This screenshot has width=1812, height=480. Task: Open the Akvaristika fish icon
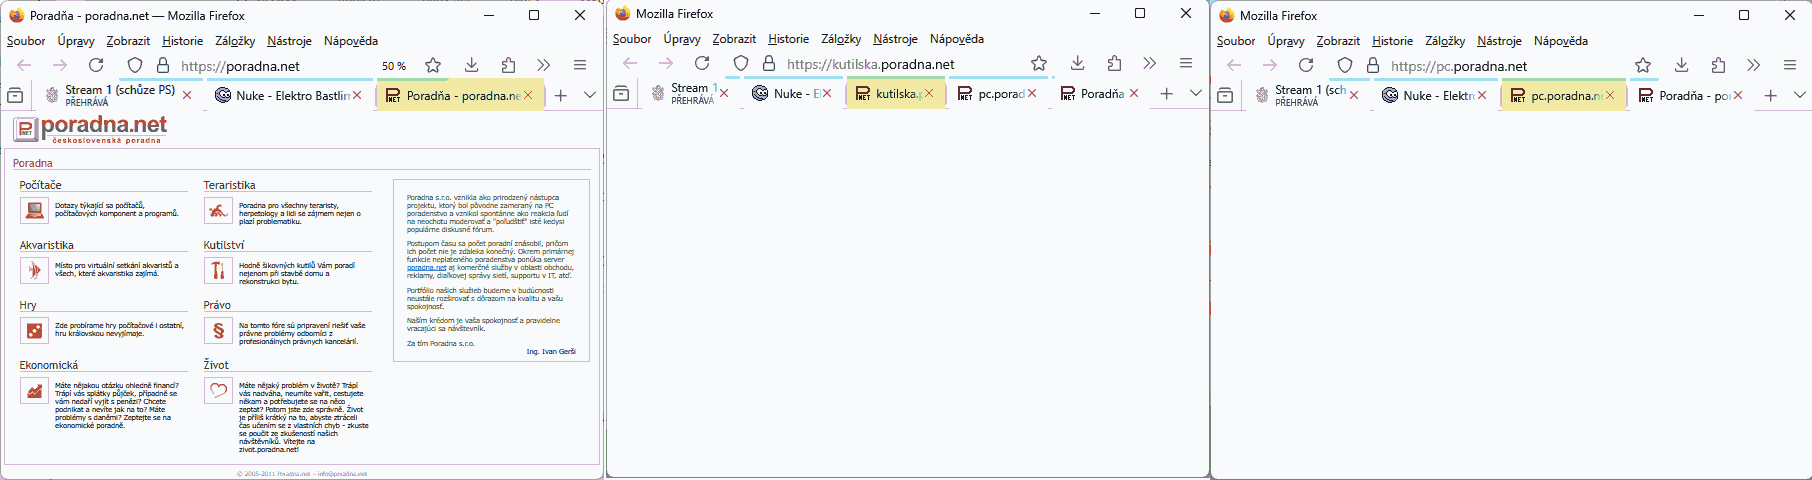tap(35, 270)
